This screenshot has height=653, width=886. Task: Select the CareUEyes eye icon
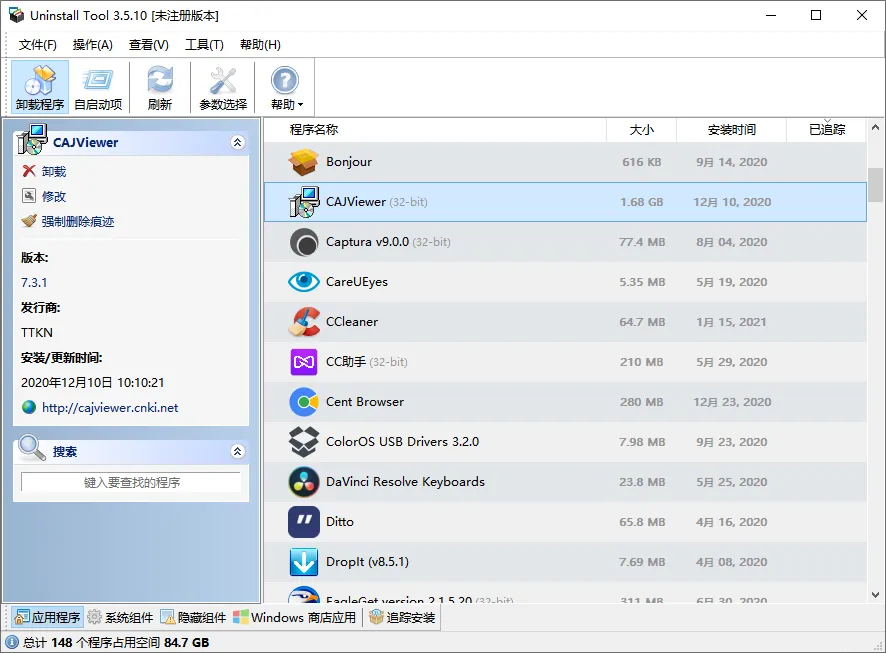coord(303,281)
